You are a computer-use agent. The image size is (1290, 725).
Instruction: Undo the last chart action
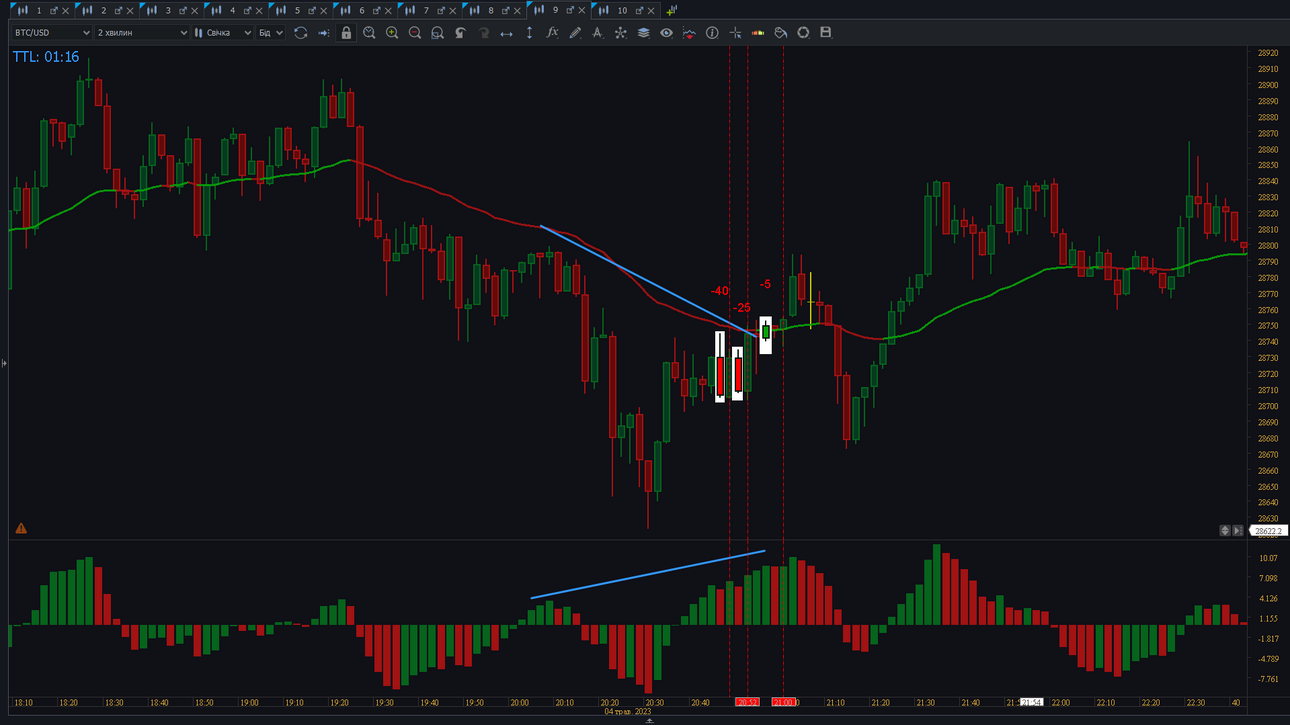click(460, 33)
